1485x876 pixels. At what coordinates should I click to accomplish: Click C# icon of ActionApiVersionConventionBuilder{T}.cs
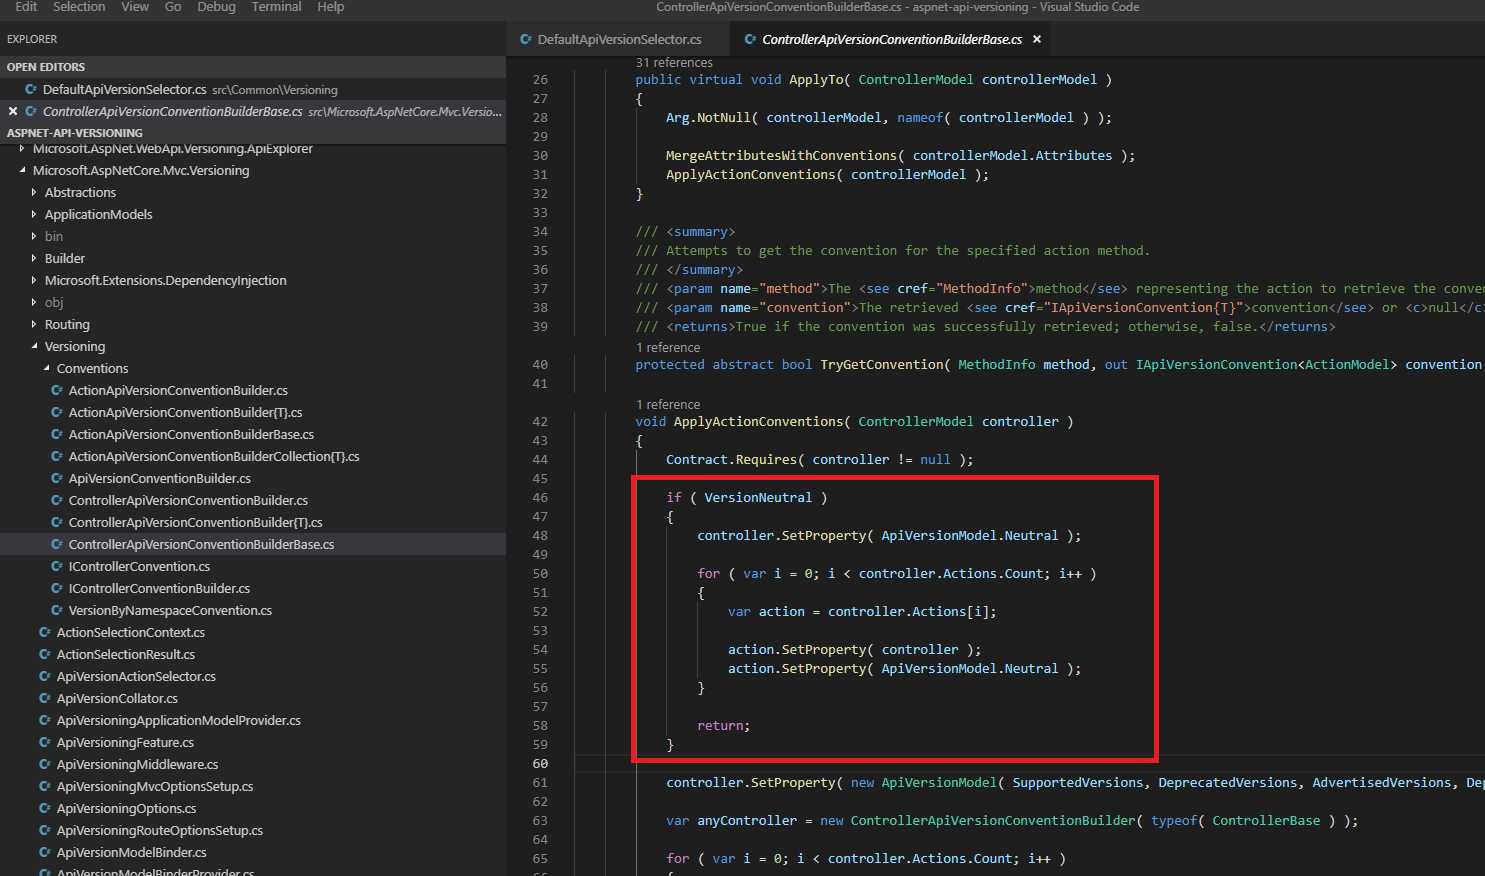(x=57, y=412)
